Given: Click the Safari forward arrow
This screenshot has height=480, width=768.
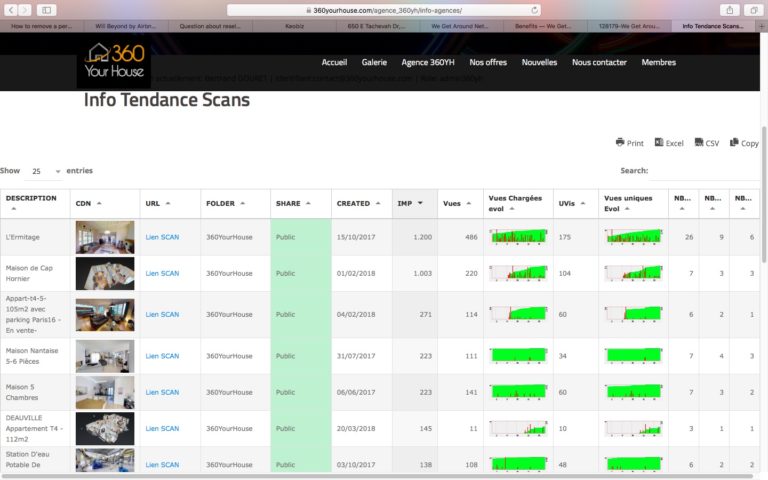Looking at the screenshot, I should tap(24, 10).
